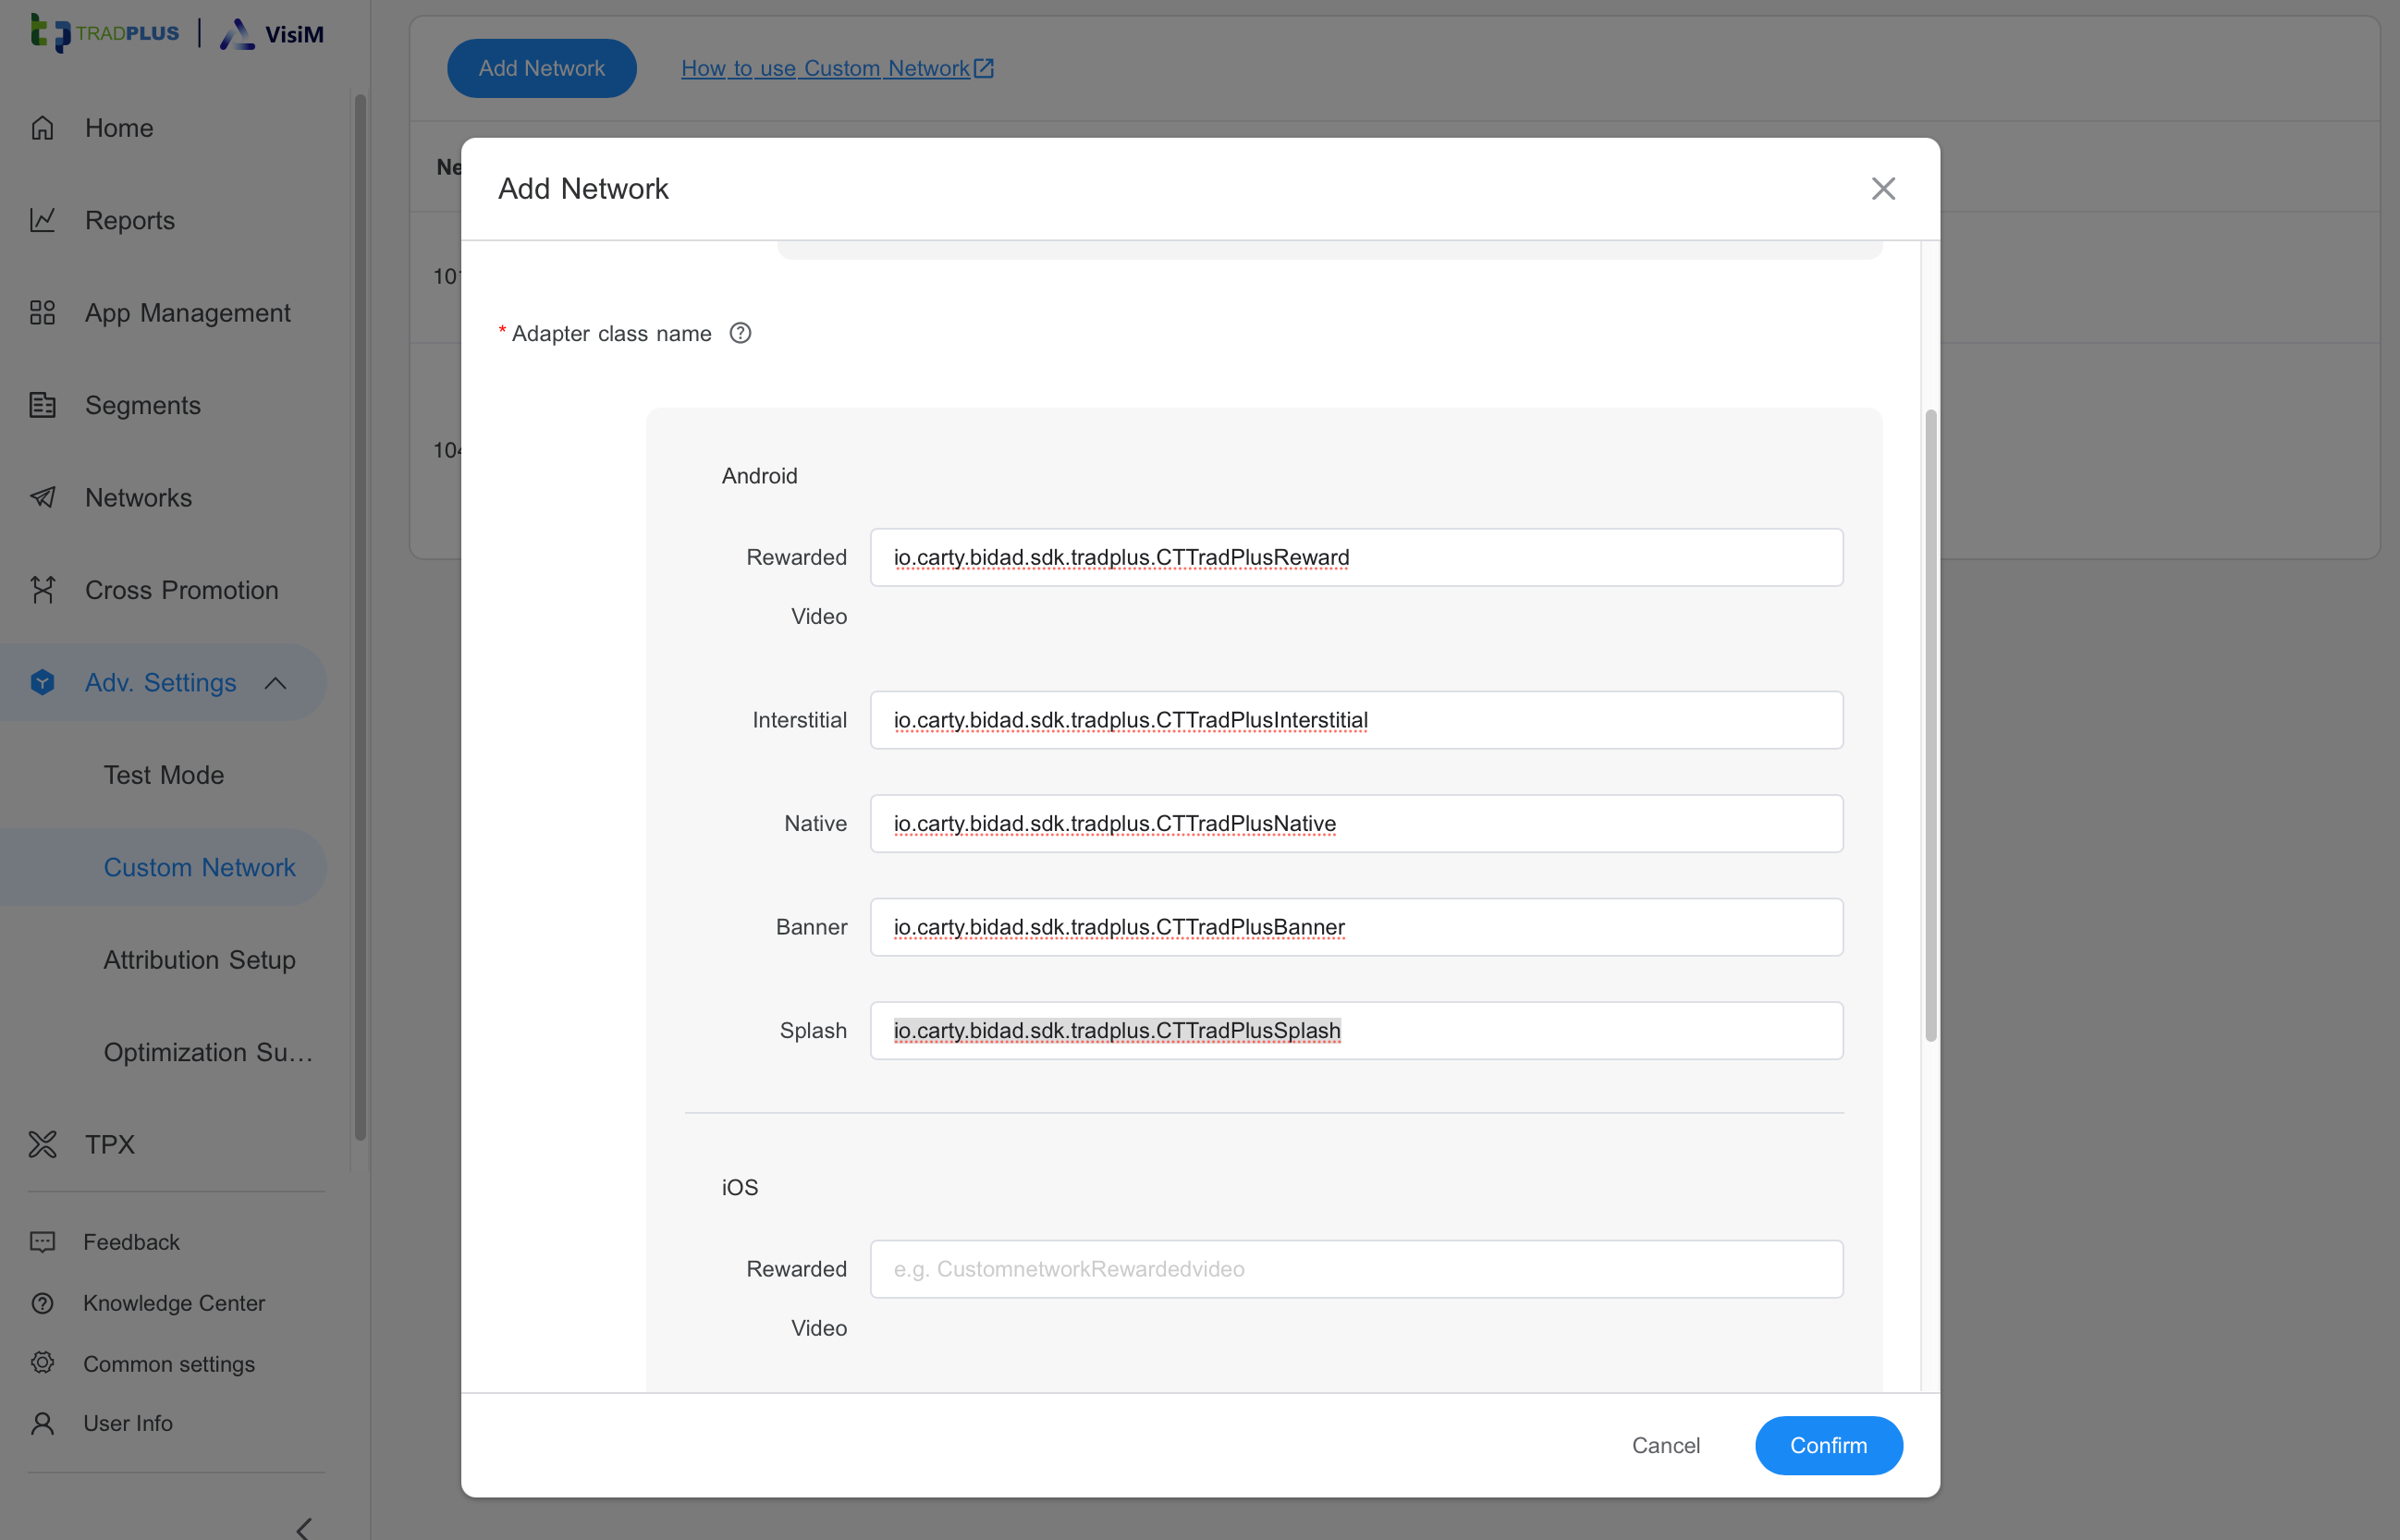Image resolution: width=2400 pixels, height=1540 pixels.
Task: Collapse the sidebar with bottom arrow
Action: coord(304,1528)
